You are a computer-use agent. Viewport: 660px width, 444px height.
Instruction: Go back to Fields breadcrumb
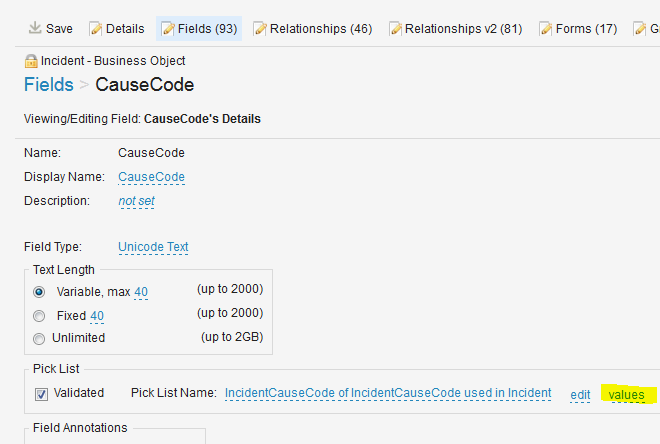pyautogui.click(x=48, y=84)
